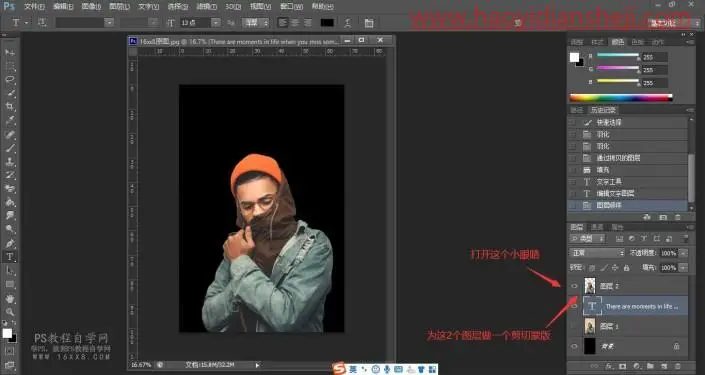Viewport: 705px width, 375px height.
Task: Select the Quick Selection tool
Action: [10, 94]
